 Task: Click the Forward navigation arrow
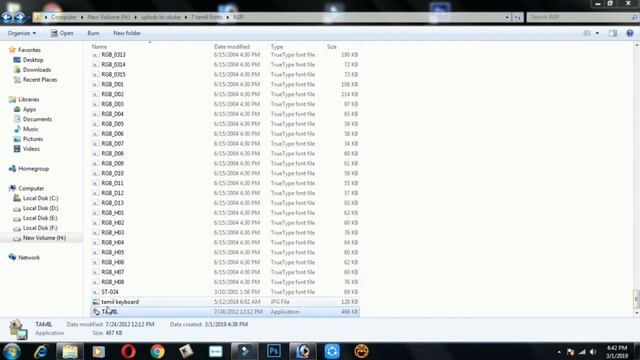click(20, 17)
